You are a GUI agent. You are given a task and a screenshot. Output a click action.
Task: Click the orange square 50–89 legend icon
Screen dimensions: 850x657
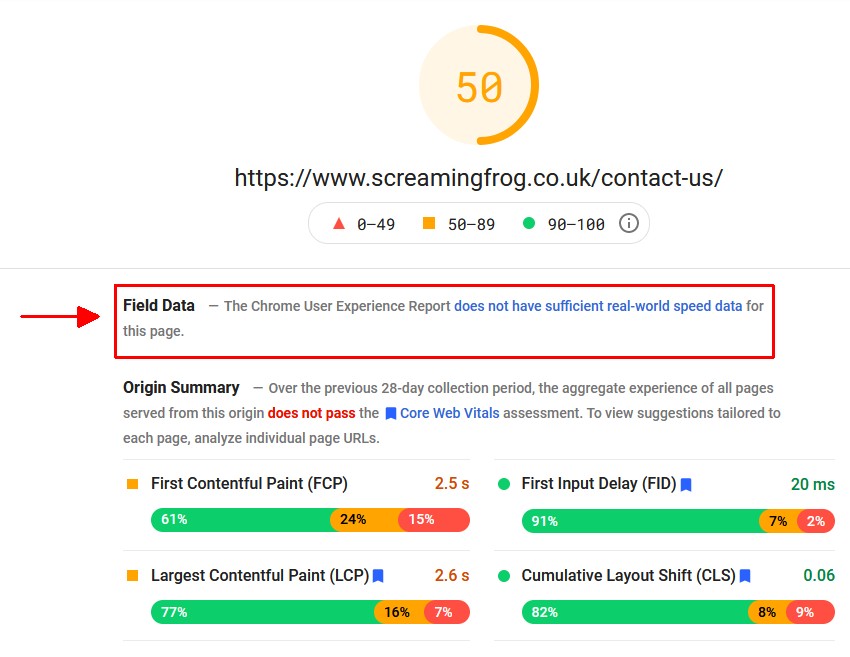pyautogui.click(x=429, y=223)
